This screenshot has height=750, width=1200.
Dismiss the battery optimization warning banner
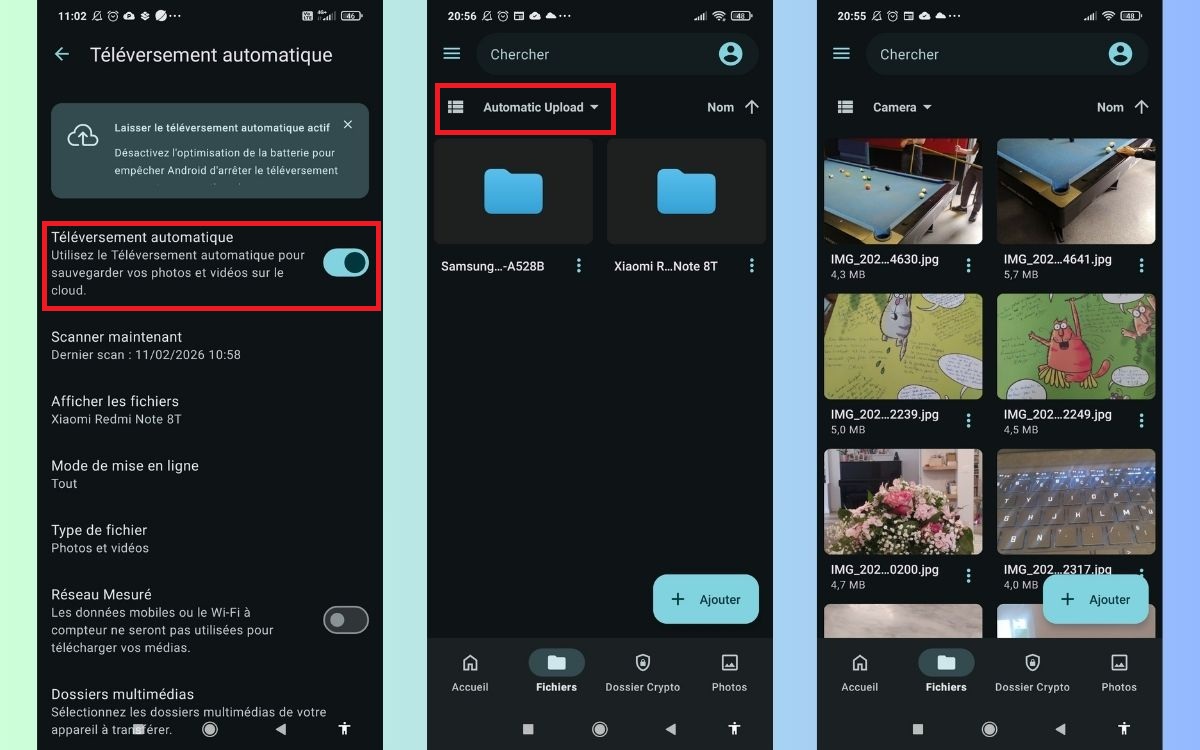pyautogui.click(x=347, y=124)
